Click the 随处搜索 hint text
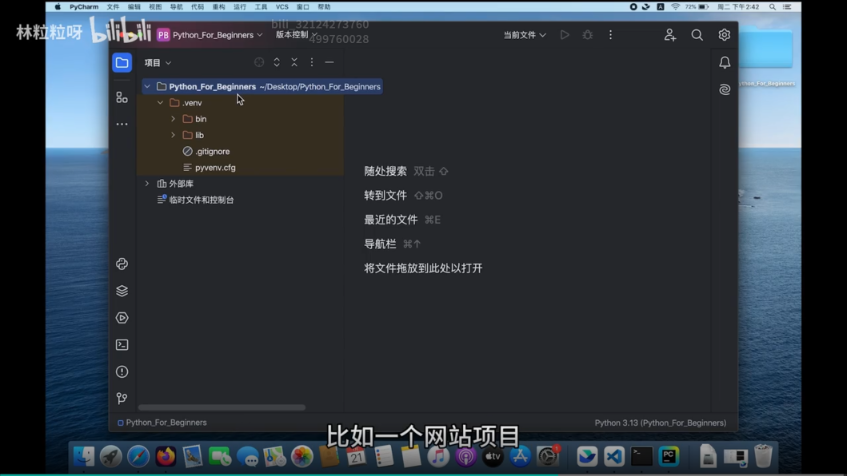The width and height of the screenshot is (847, 476). (x=385, y=171)
